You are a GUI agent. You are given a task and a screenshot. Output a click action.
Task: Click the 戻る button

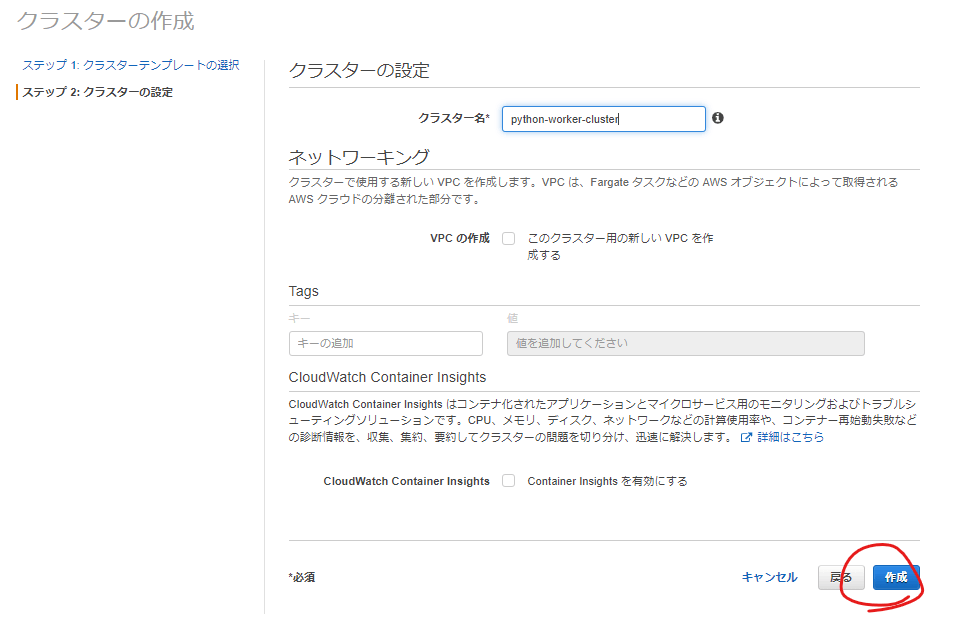click(841, 577)
